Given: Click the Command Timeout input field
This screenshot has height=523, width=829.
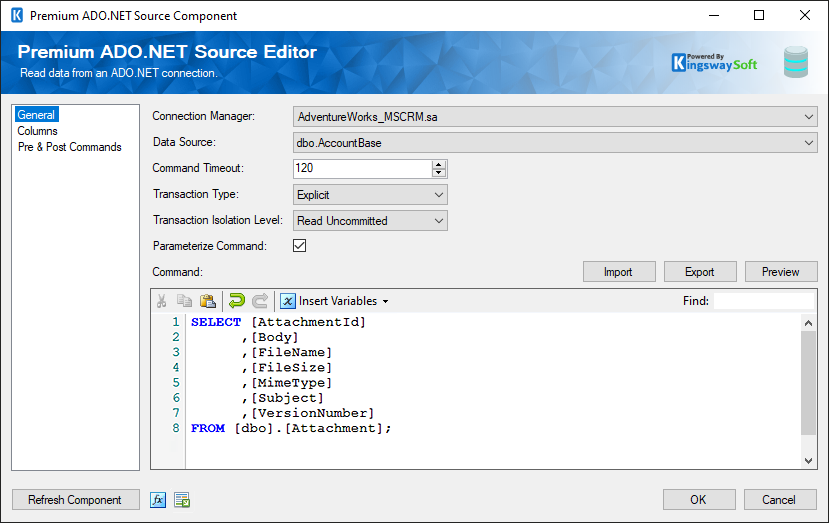Looking at the screenshot, I should (x=363, y=169).
